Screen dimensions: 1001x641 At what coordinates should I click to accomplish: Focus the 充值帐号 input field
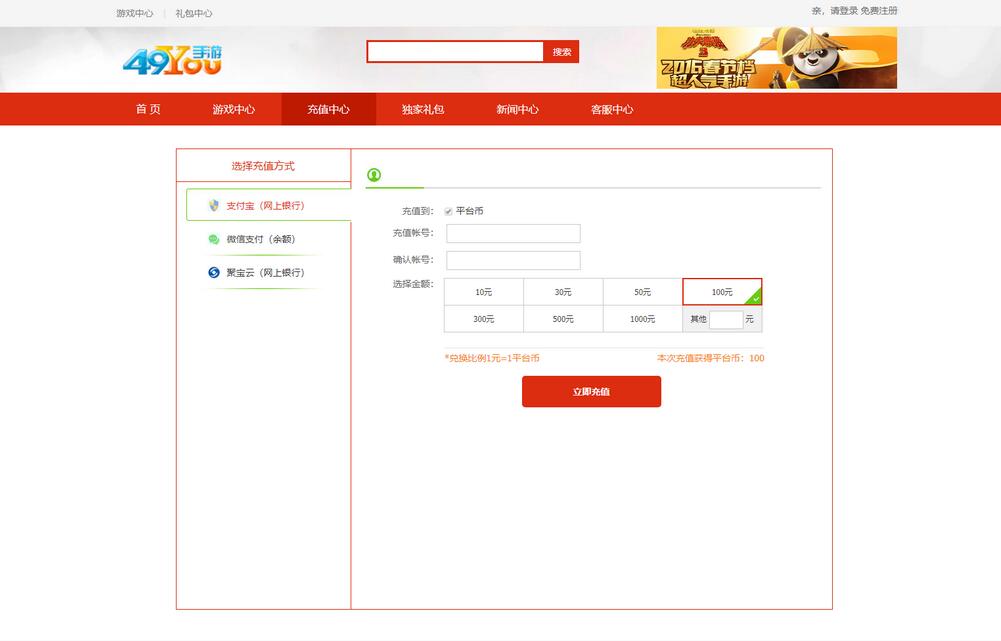pyautogui.click(x=513, y=233)
